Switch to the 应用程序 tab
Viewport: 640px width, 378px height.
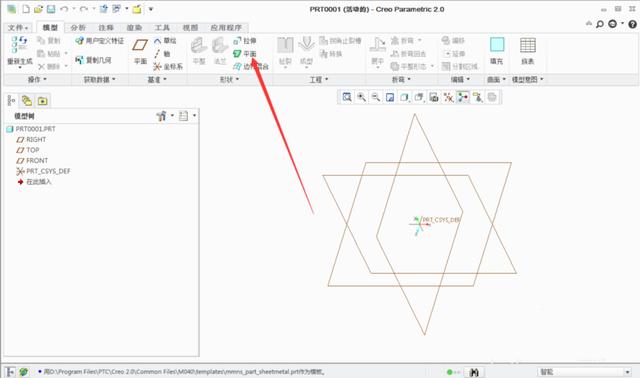tap(226, 27)
